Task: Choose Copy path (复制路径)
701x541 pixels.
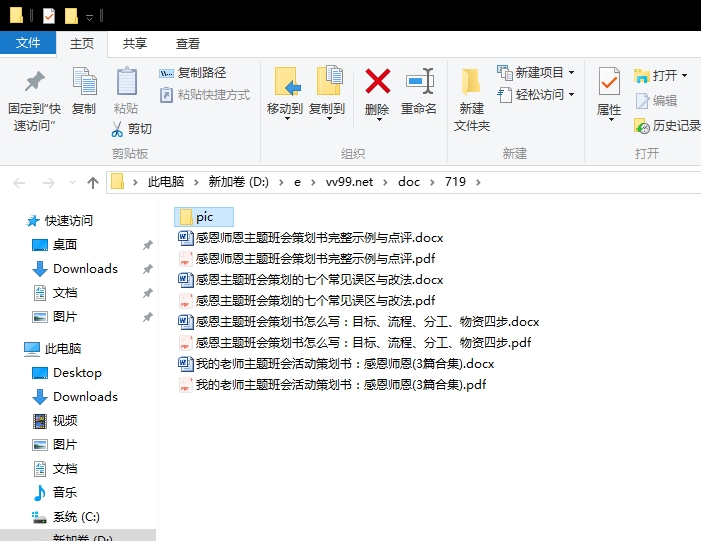Action: click(193, 72)
